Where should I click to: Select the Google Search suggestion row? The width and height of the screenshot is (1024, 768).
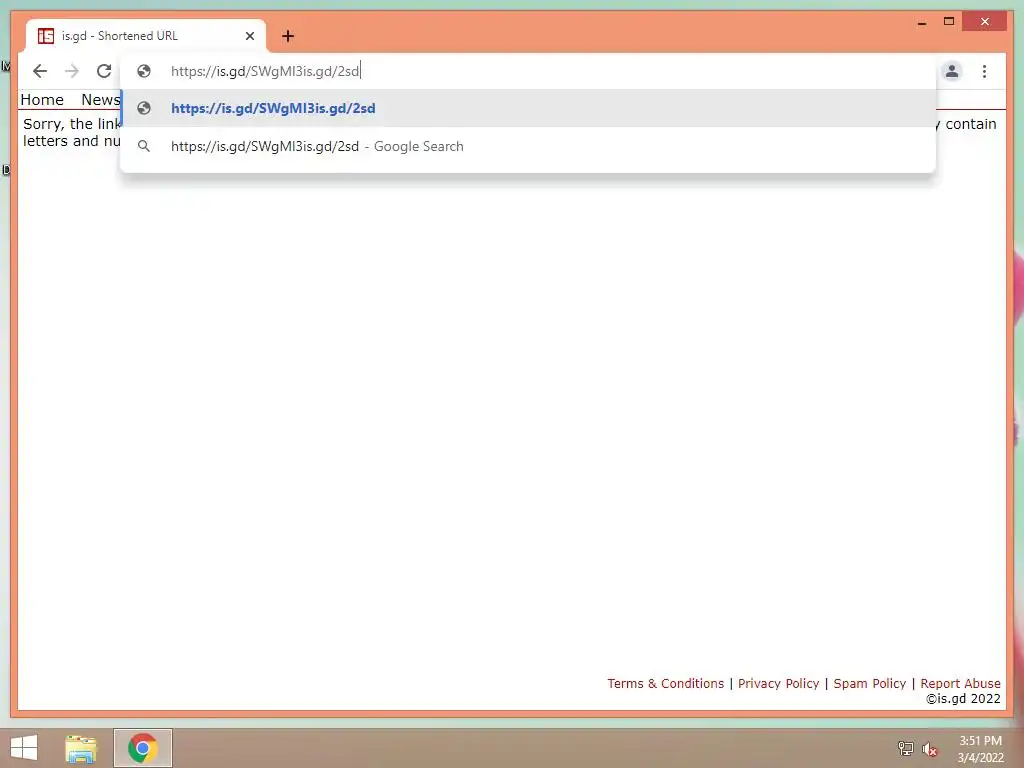528,146
